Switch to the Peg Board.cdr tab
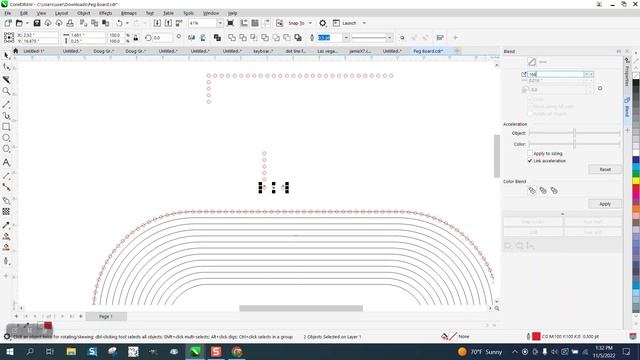 tap(428, 51)
